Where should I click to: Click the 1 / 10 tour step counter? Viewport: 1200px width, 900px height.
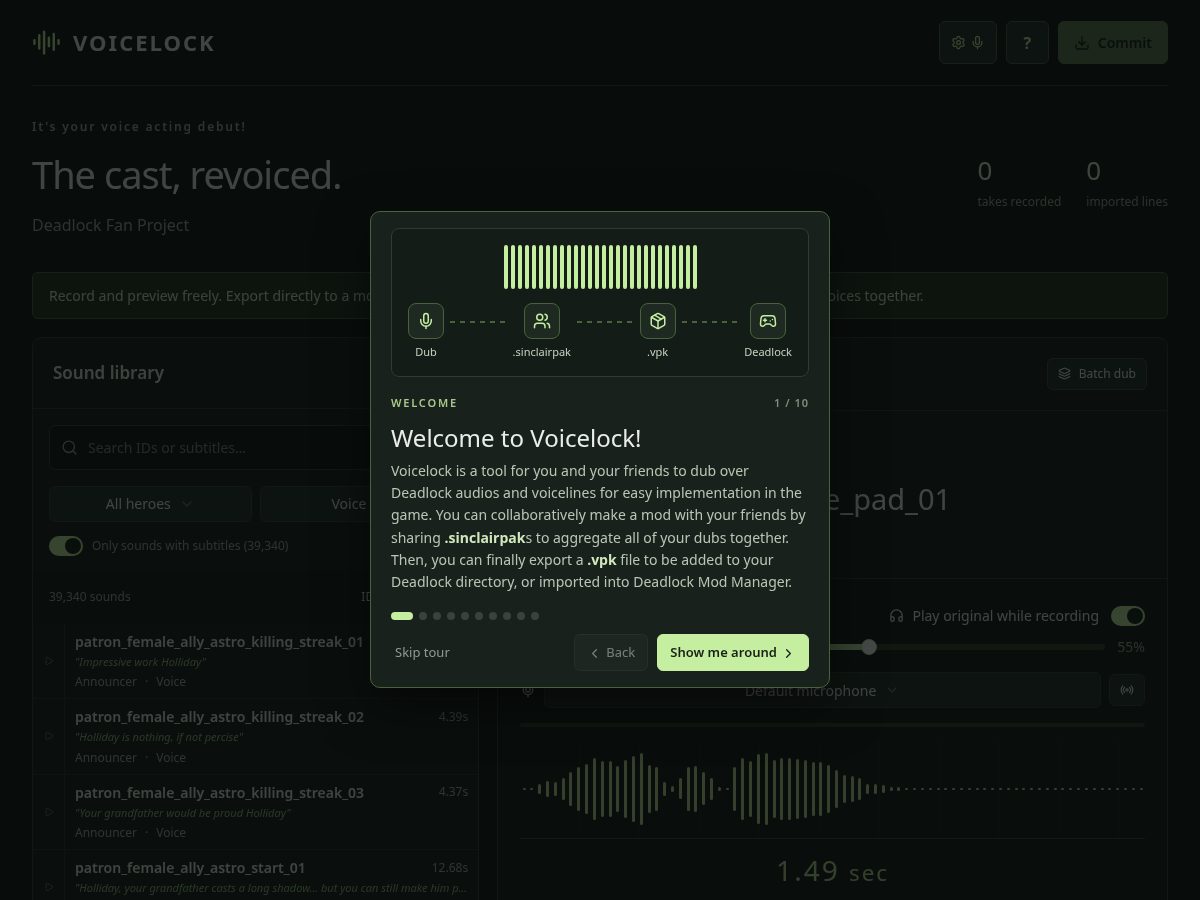pyautogui.click(x=791, y=403)
